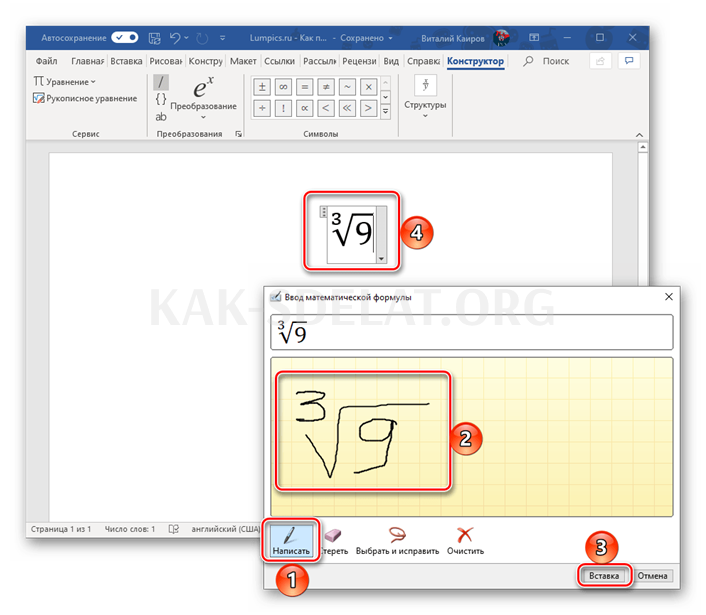The image size is (706, 615).
Task: Click Очистить to clear the ink
Action: click(x=465, y=541)
